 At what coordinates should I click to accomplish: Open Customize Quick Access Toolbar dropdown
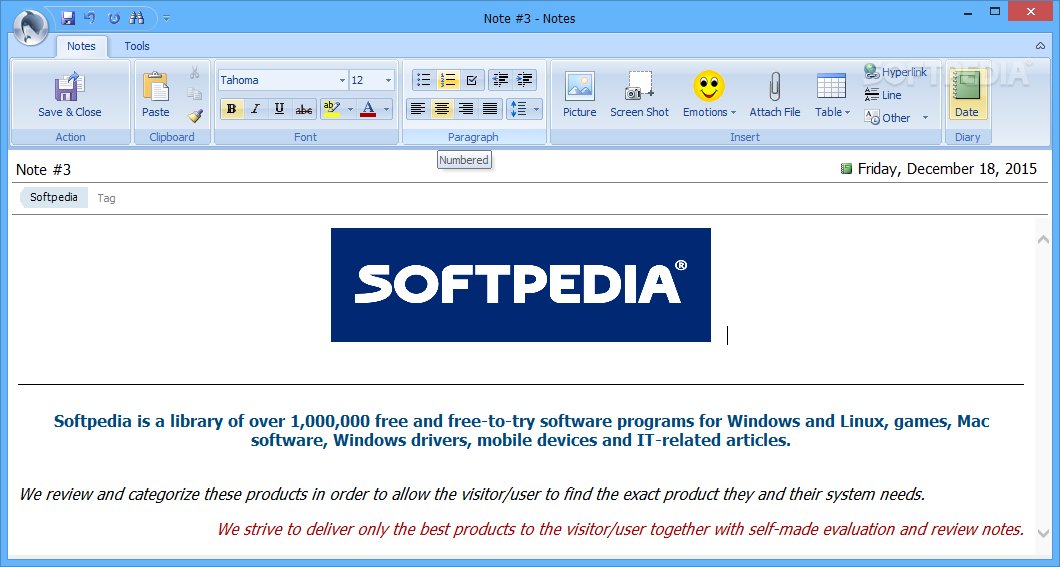(x=166, y=18)
